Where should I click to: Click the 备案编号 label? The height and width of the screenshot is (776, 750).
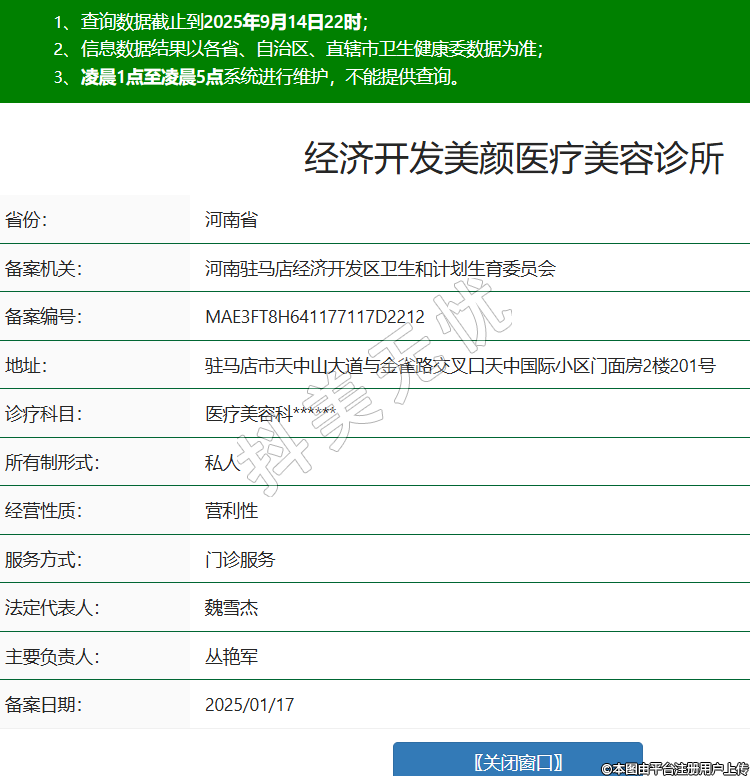click(x=43, y=317)
